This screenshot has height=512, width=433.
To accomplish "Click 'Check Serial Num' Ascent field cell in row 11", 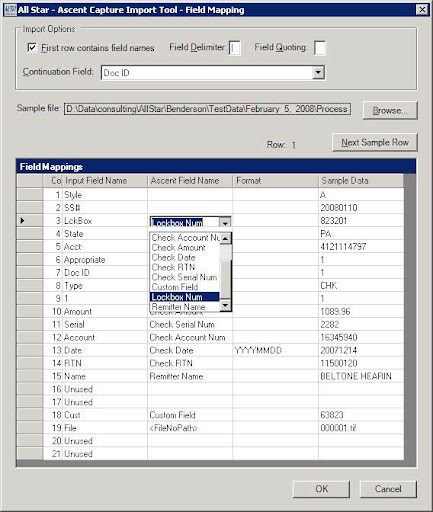I will click(x=190, y=325).
